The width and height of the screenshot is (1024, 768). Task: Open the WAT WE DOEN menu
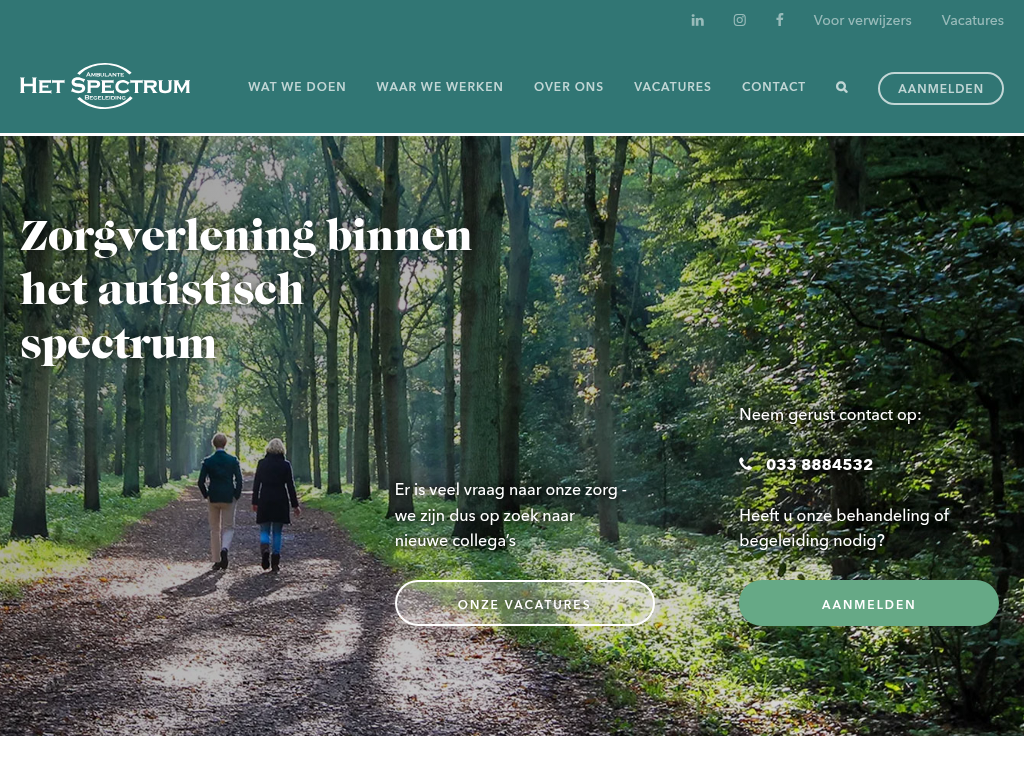point(297,87)
